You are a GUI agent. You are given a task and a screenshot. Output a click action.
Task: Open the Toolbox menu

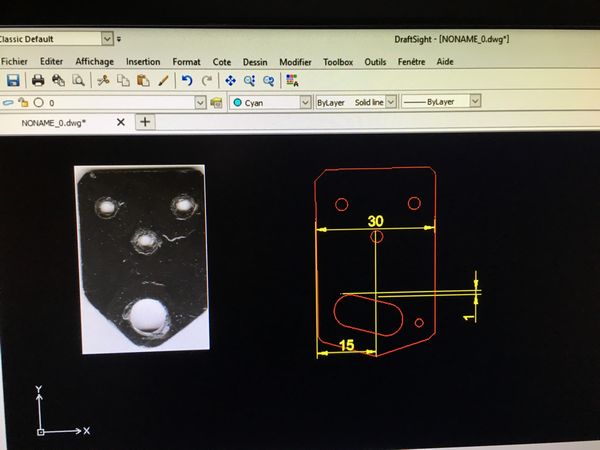pyautogui.click(x=338, y=62)
